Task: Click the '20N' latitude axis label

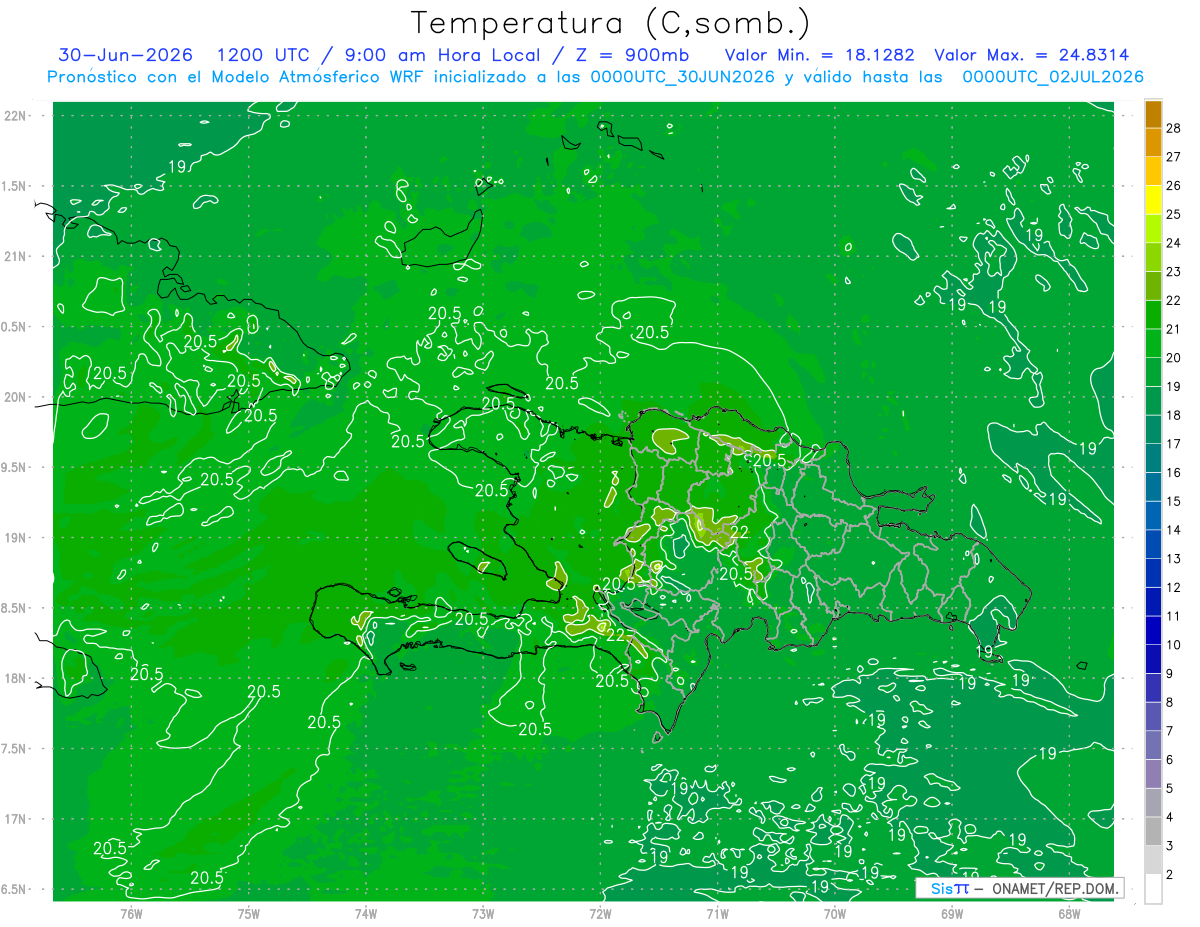Action: click(15, 397)
